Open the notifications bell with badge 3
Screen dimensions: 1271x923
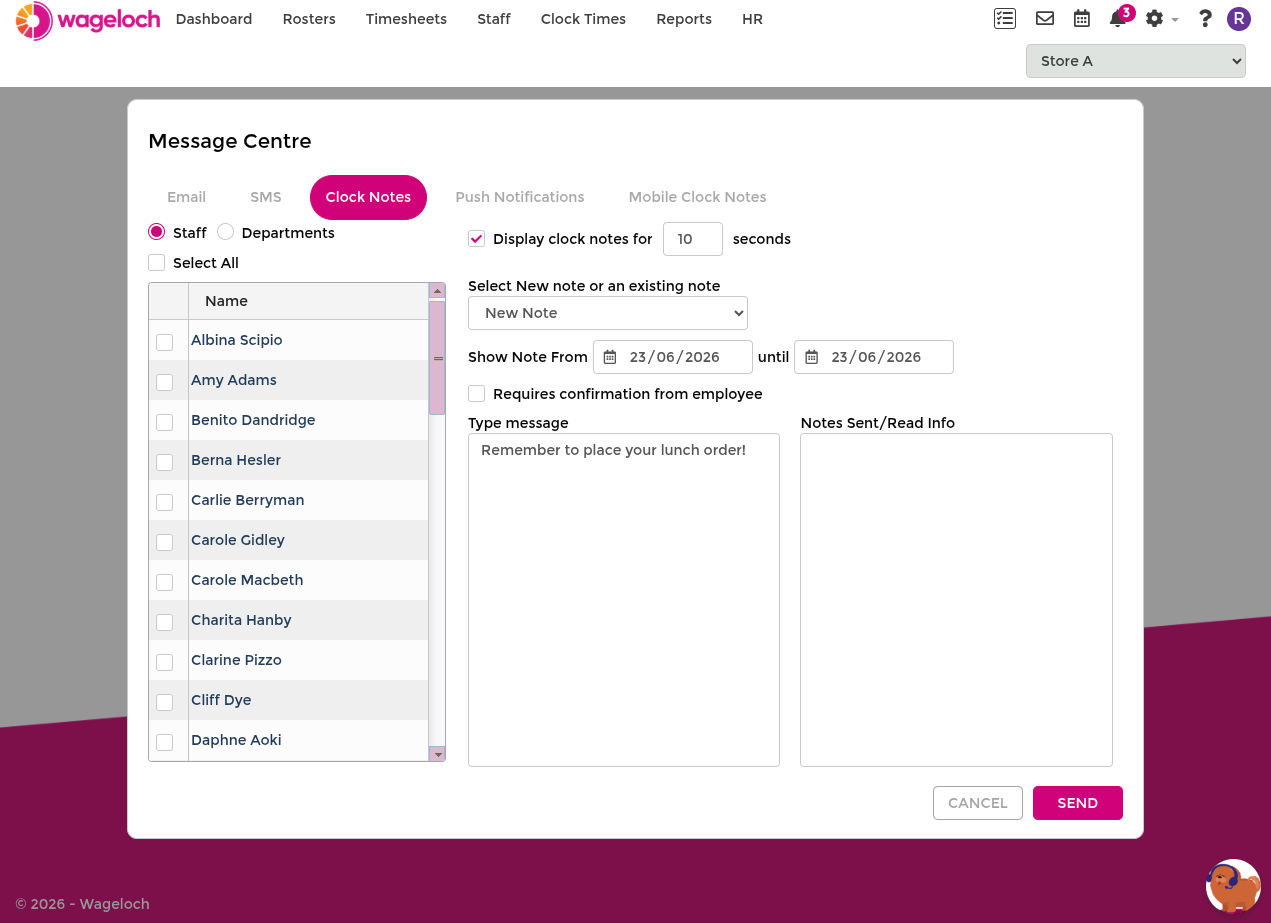click(x=1119, y=18)
